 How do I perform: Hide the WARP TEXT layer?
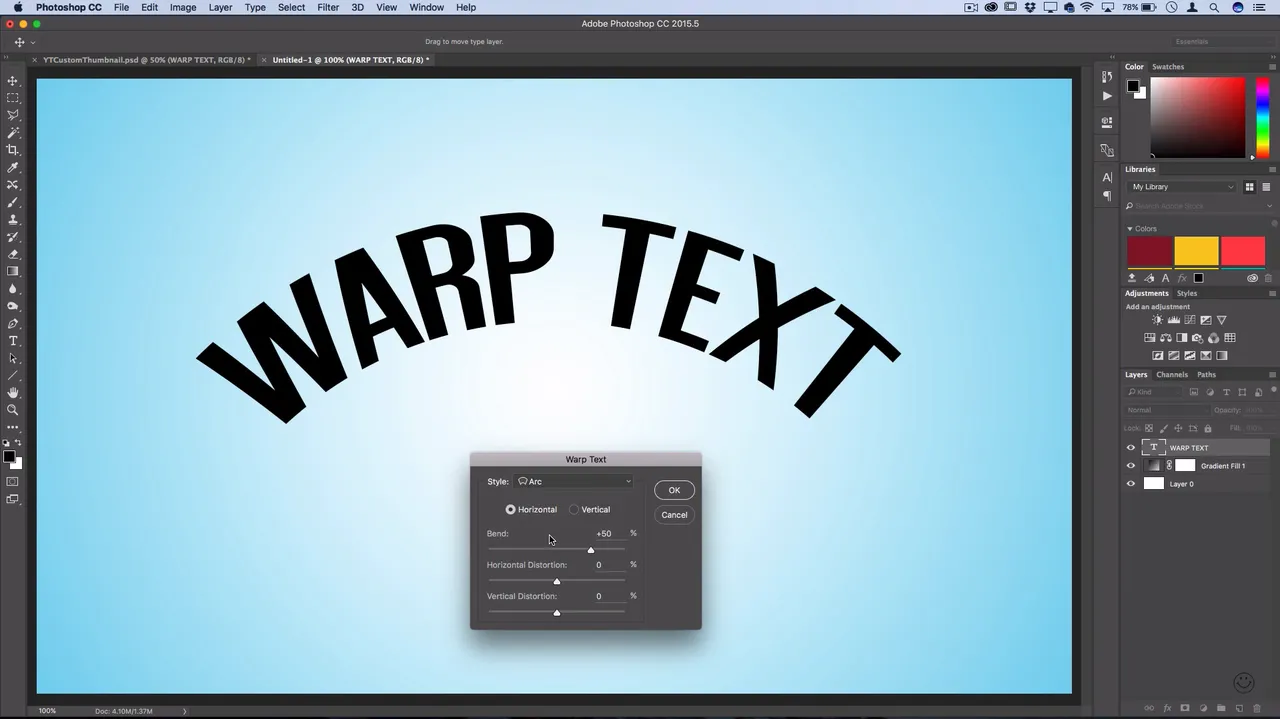[x=1131, y=448]
